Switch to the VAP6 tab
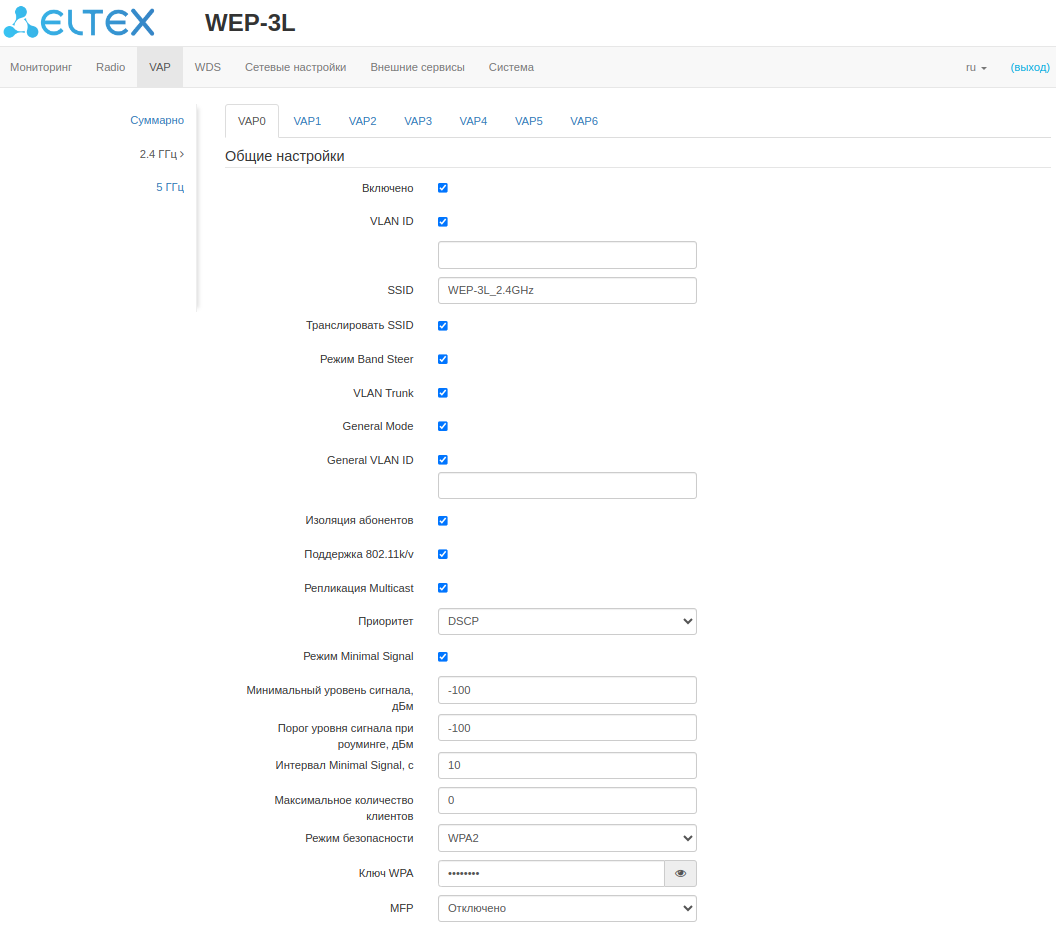This screenshot has height=934, width=1056. point(584,121)
